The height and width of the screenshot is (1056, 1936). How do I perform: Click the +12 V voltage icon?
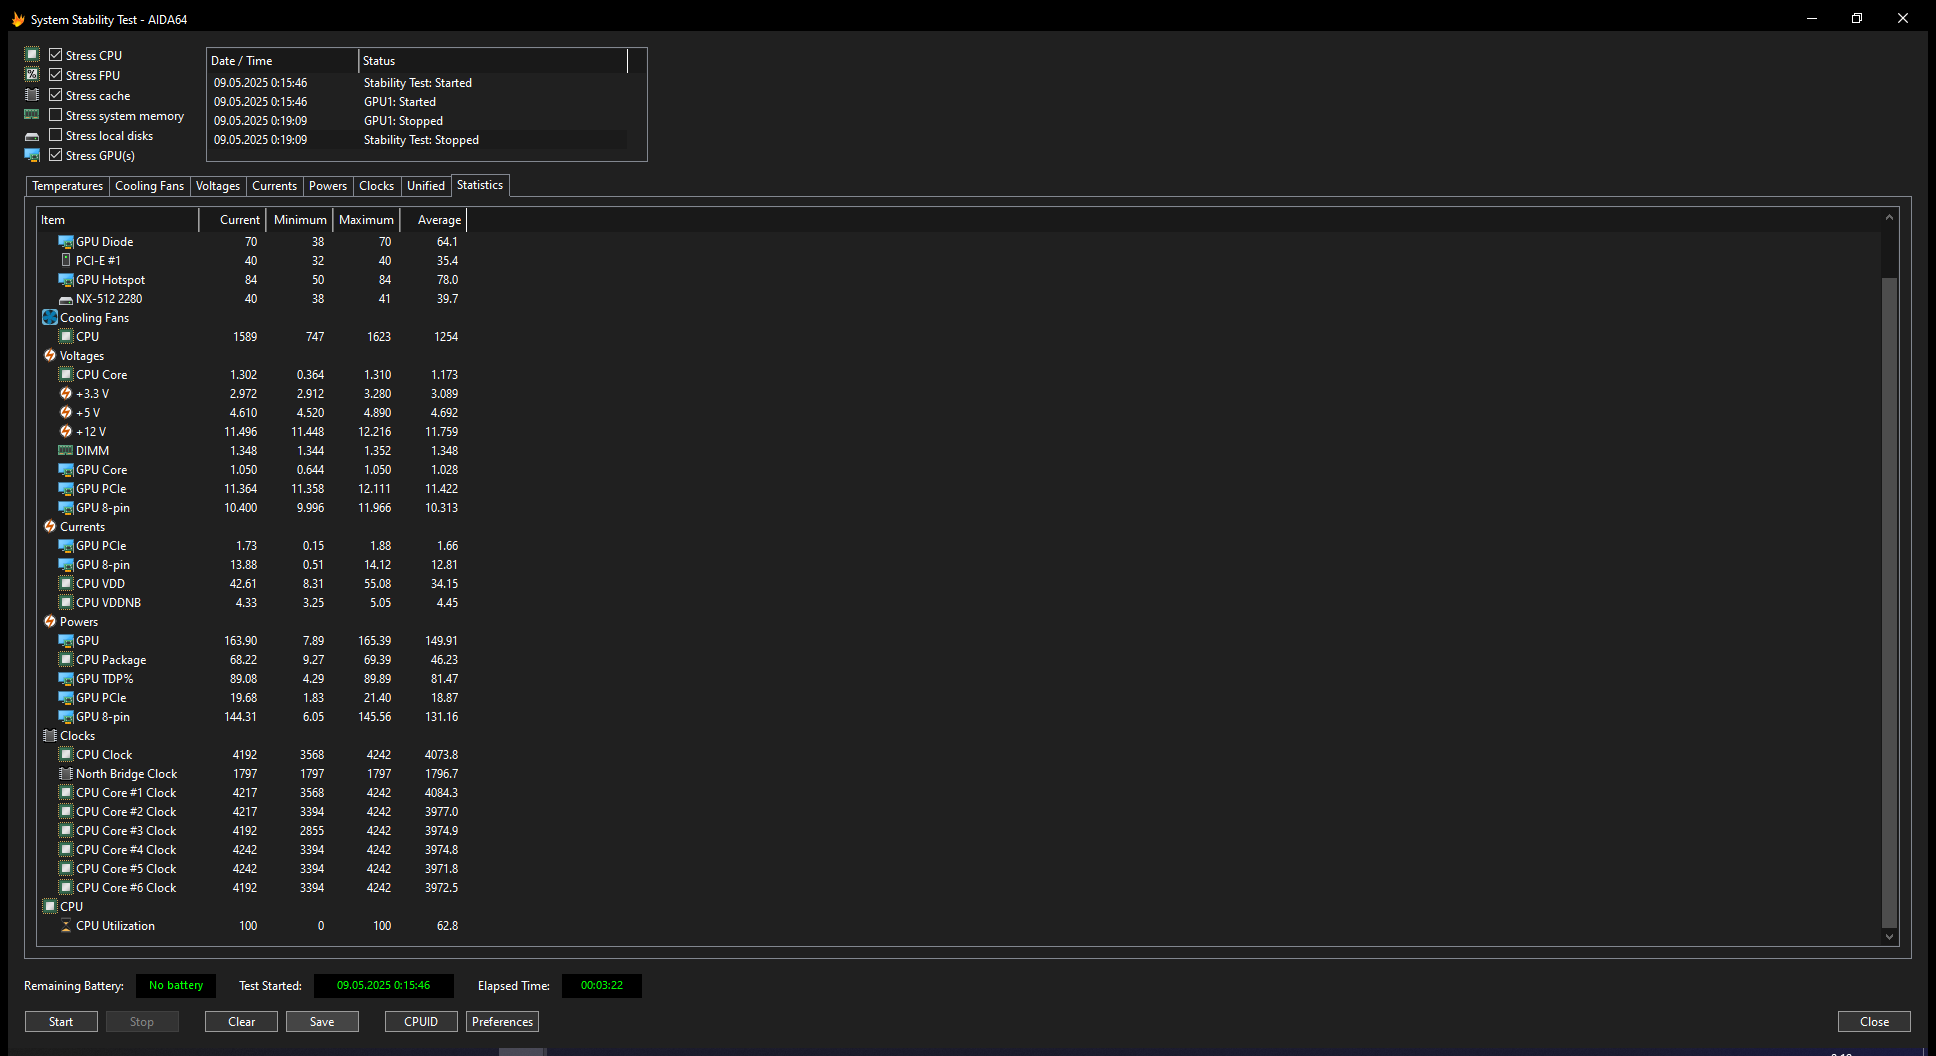(66, 432)
